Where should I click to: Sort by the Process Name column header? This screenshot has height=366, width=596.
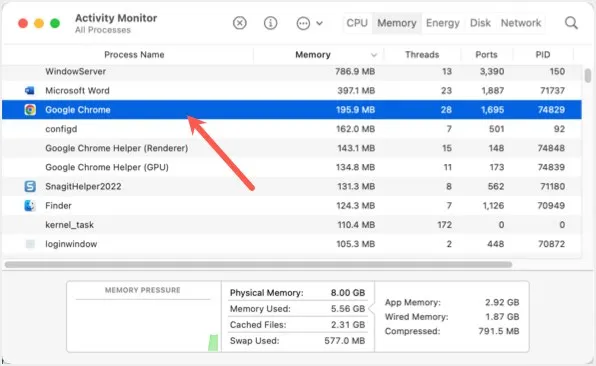[x=134, y=55]
